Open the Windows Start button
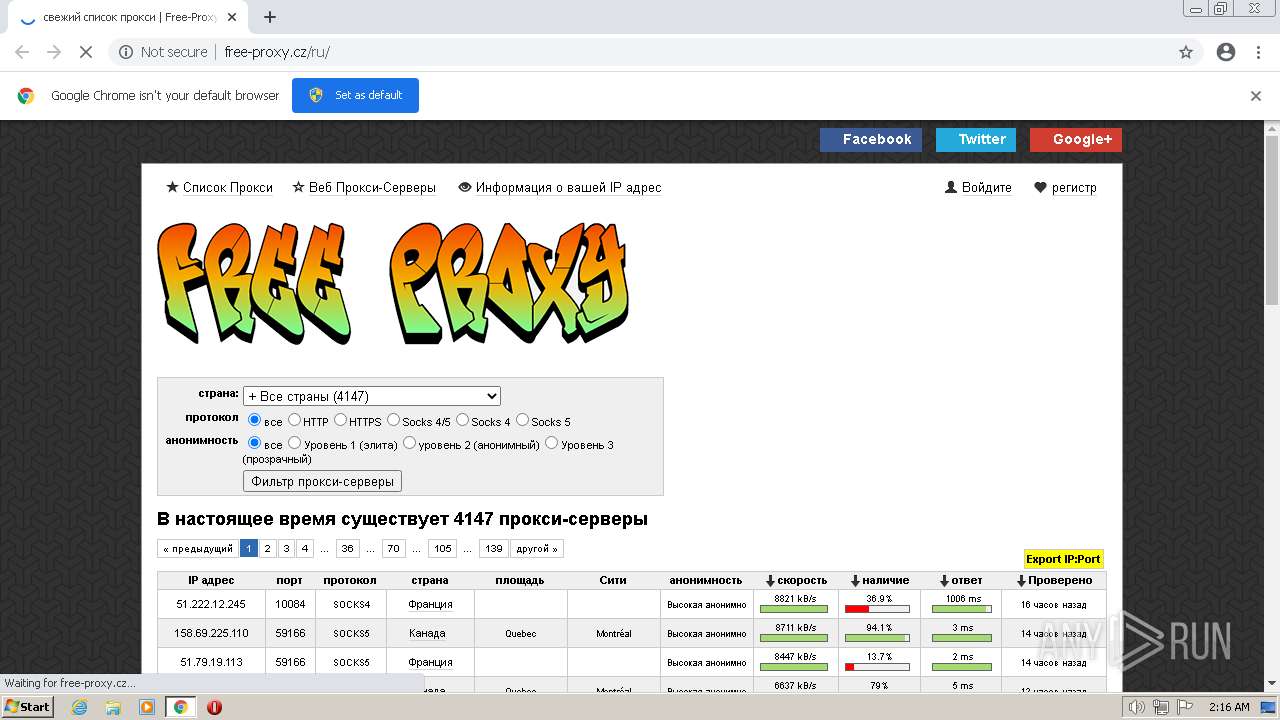Image resolution: width=1280 pixels, height=720 pixels. pyautogui.click(x=27, y=707)
